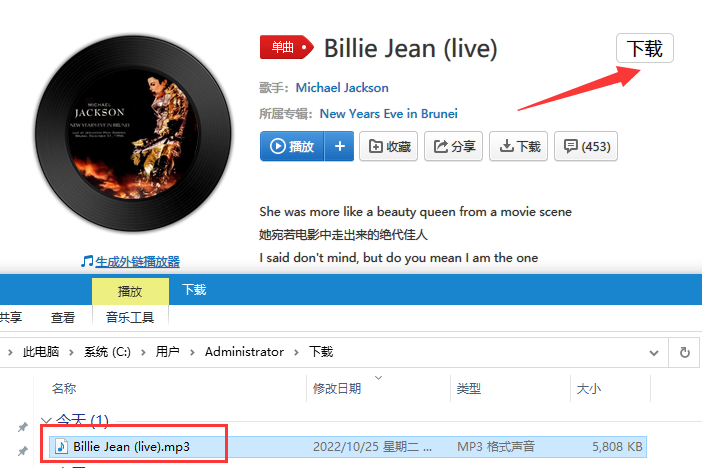
Task: Open the comments (453) button
Action: [586, 146]
